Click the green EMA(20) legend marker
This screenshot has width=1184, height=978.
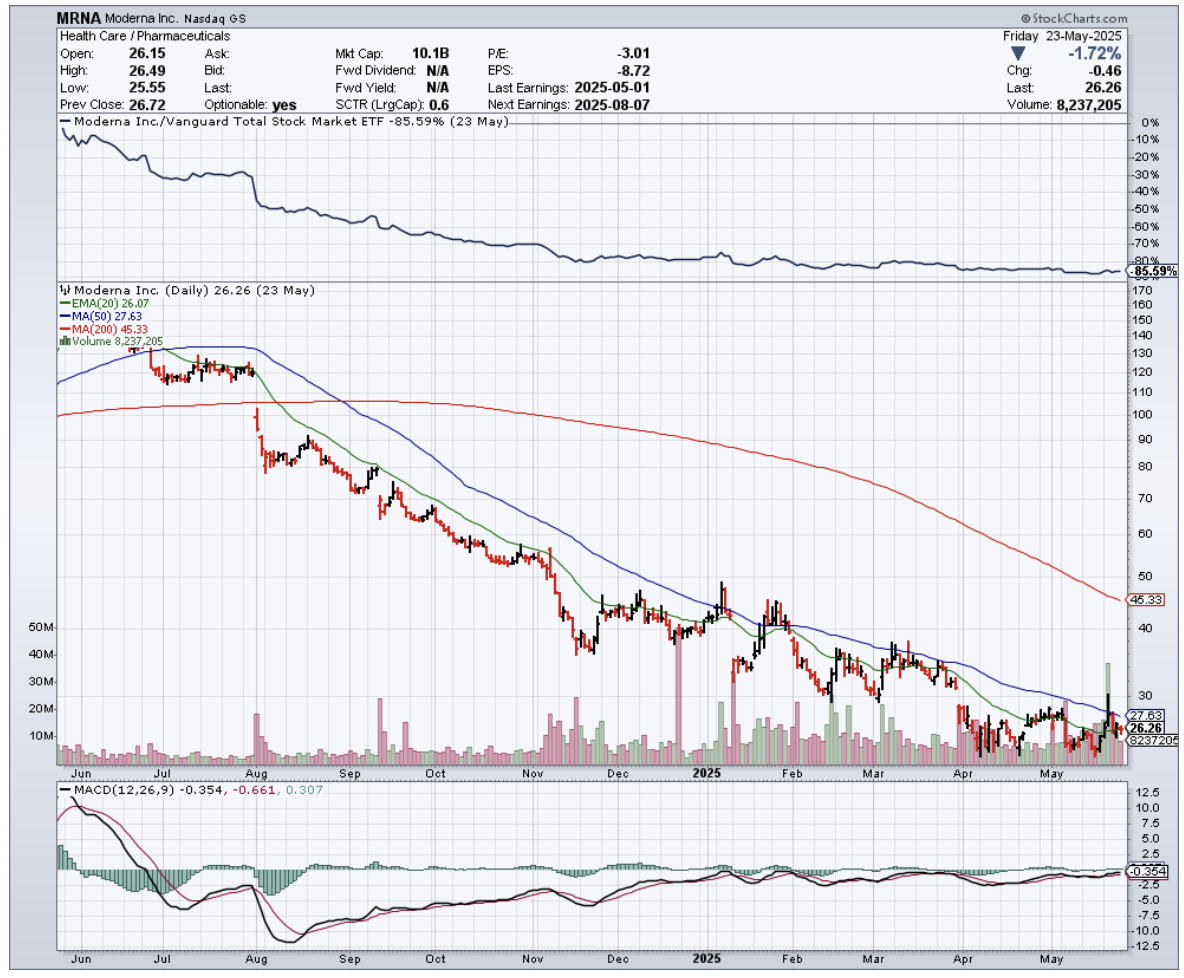[64, 303]
